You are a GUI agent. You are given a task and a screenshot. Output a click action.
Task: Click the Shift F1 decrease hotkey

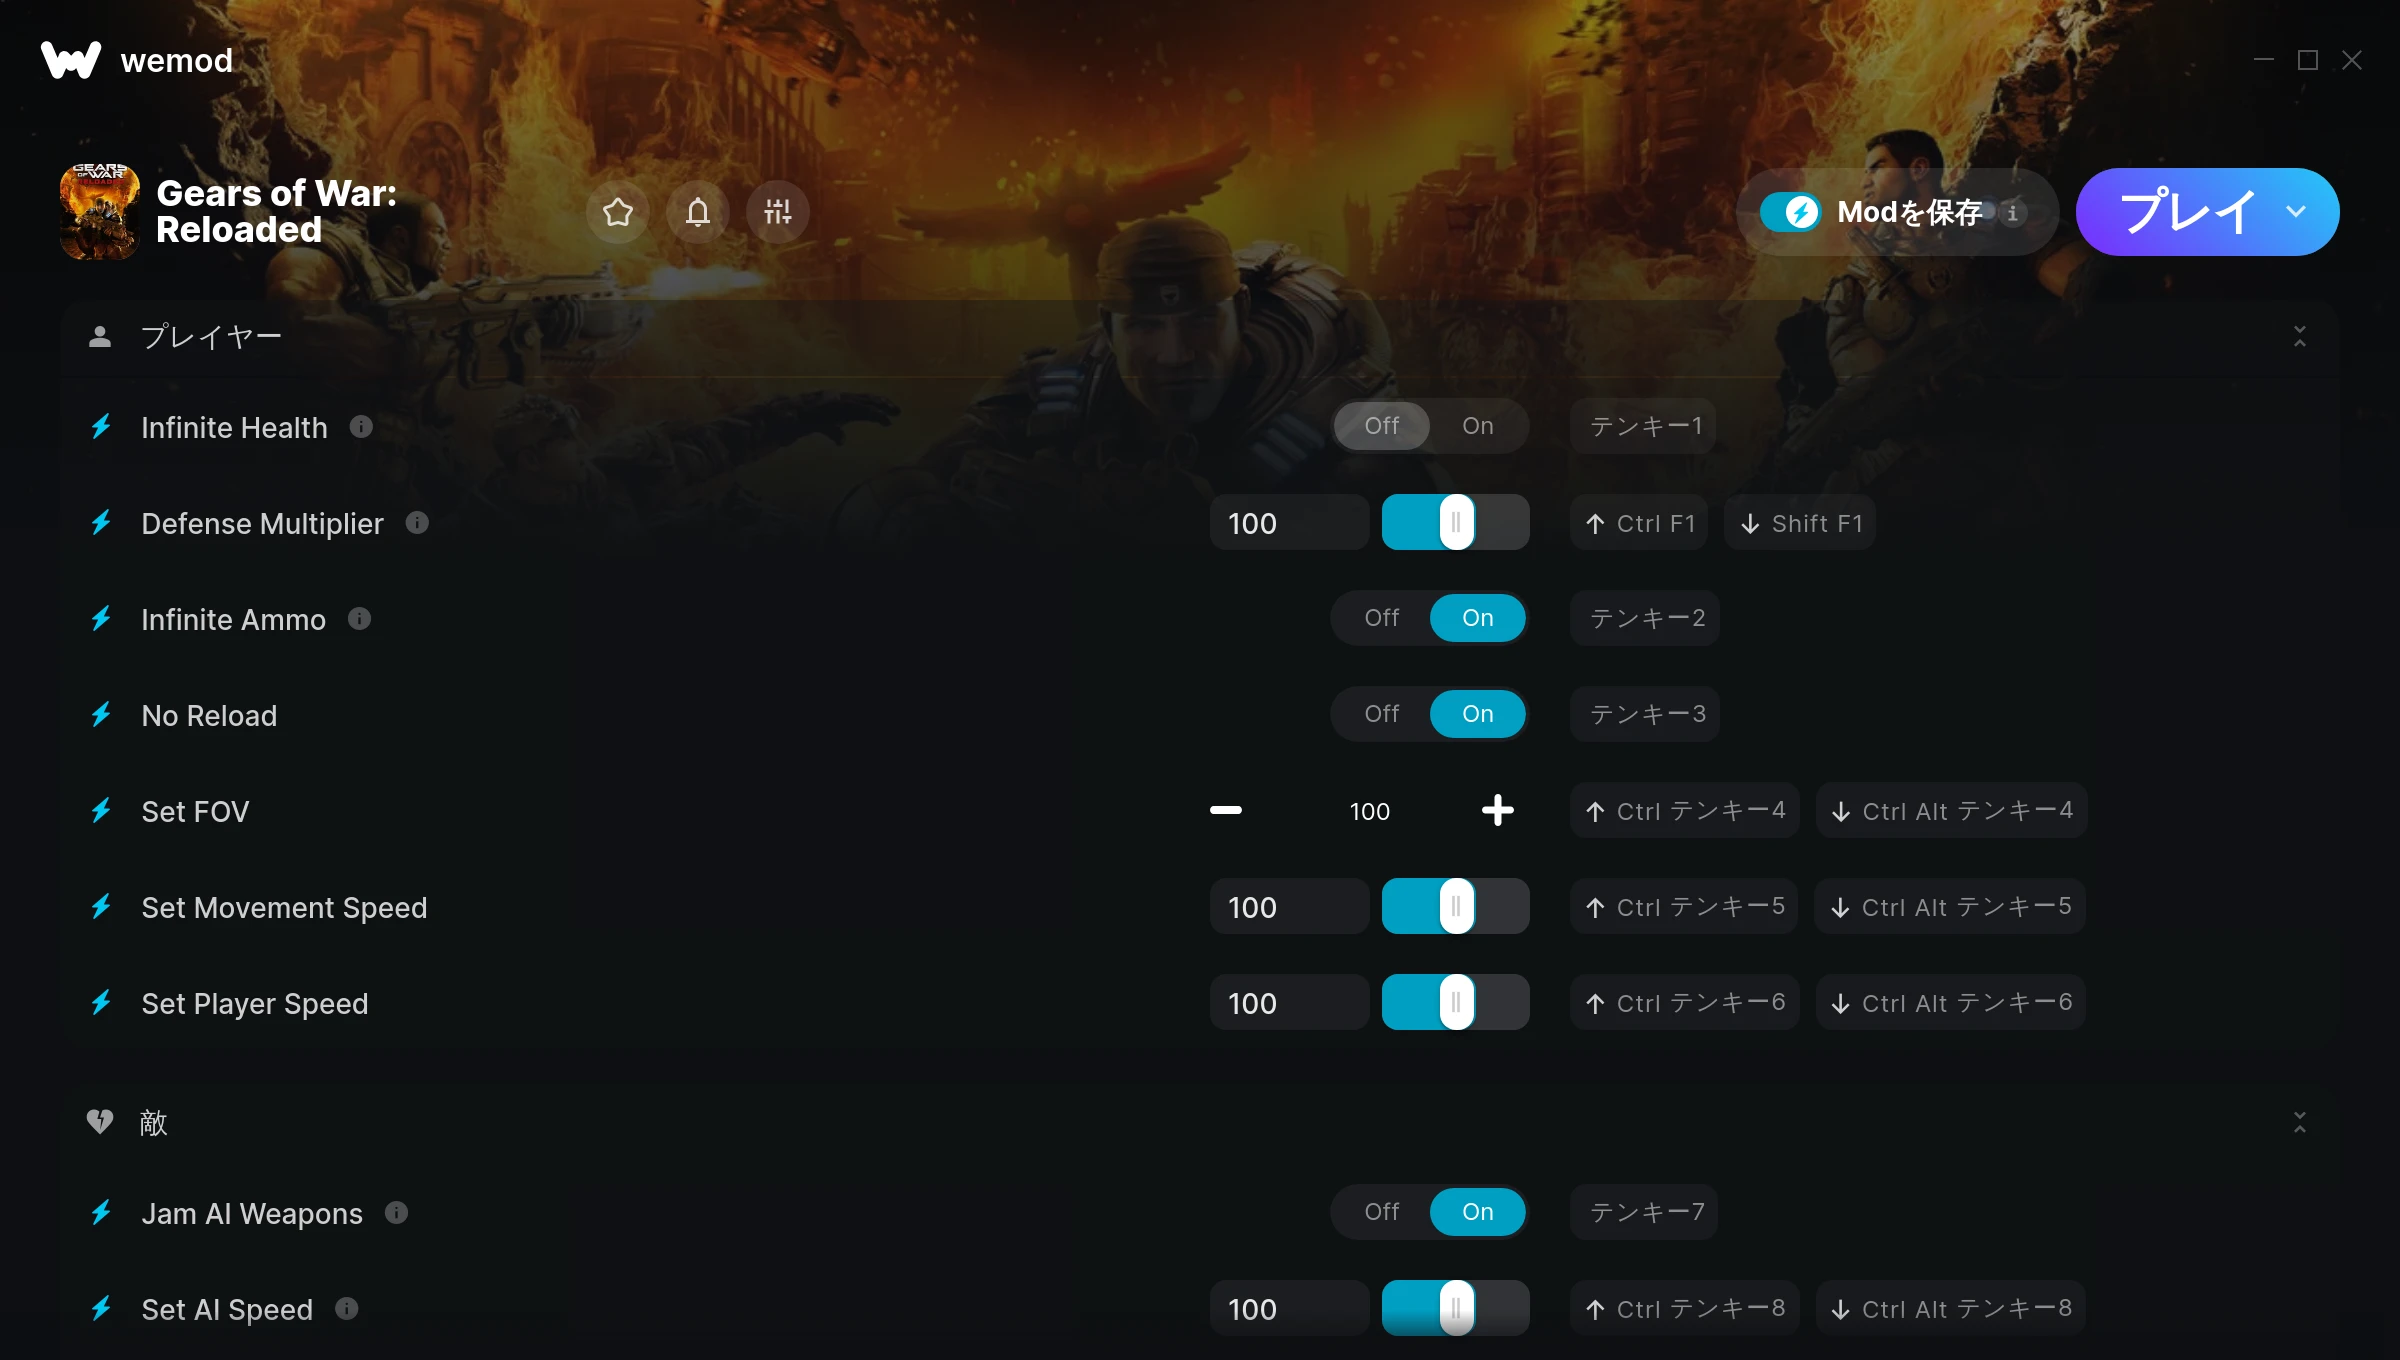click(1800, 523)
